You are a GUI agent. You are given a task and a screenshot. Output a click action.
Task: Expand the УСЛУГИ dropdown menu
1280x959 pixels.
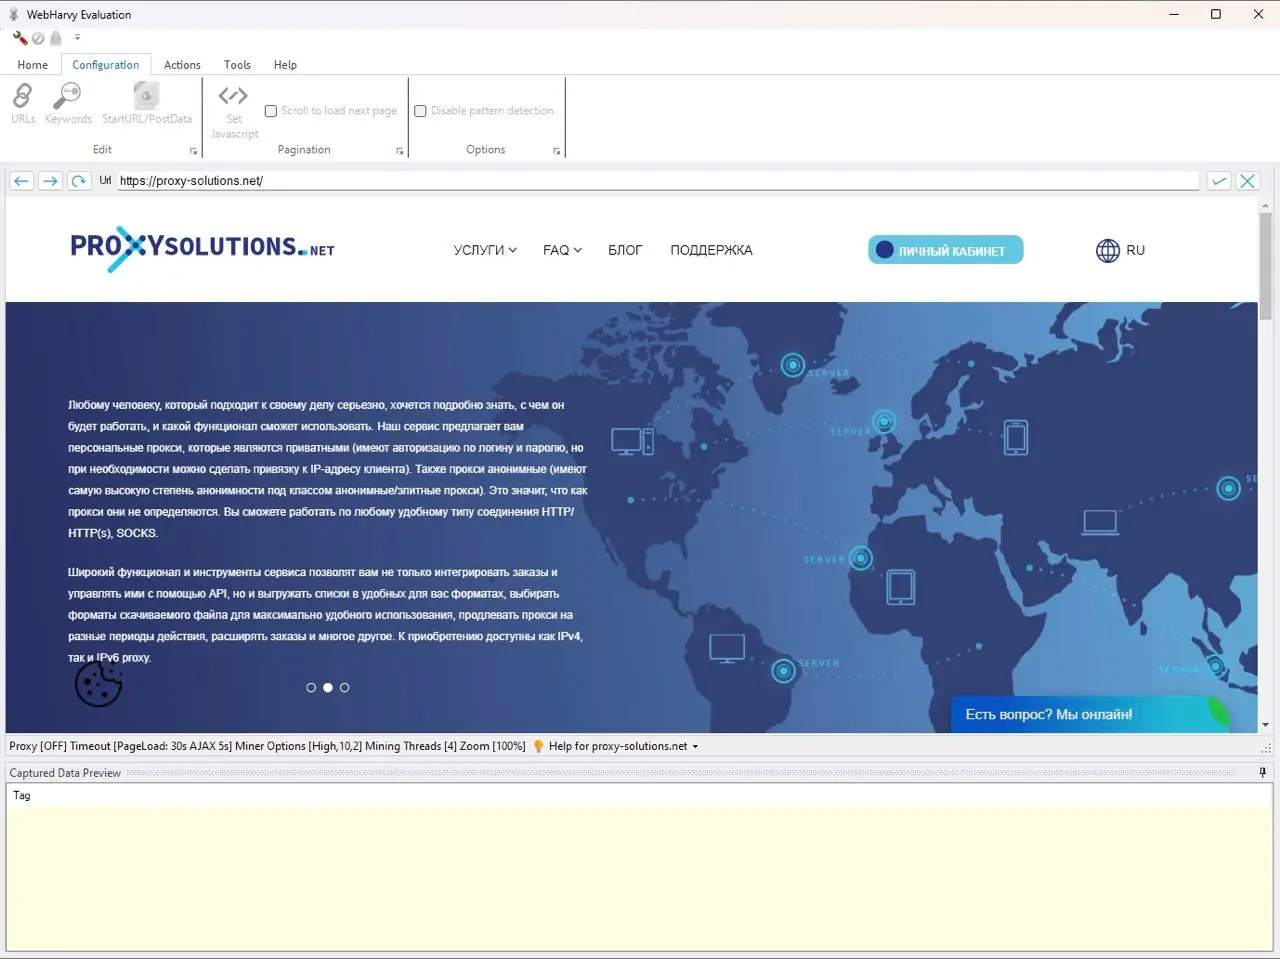pos(485,250)
